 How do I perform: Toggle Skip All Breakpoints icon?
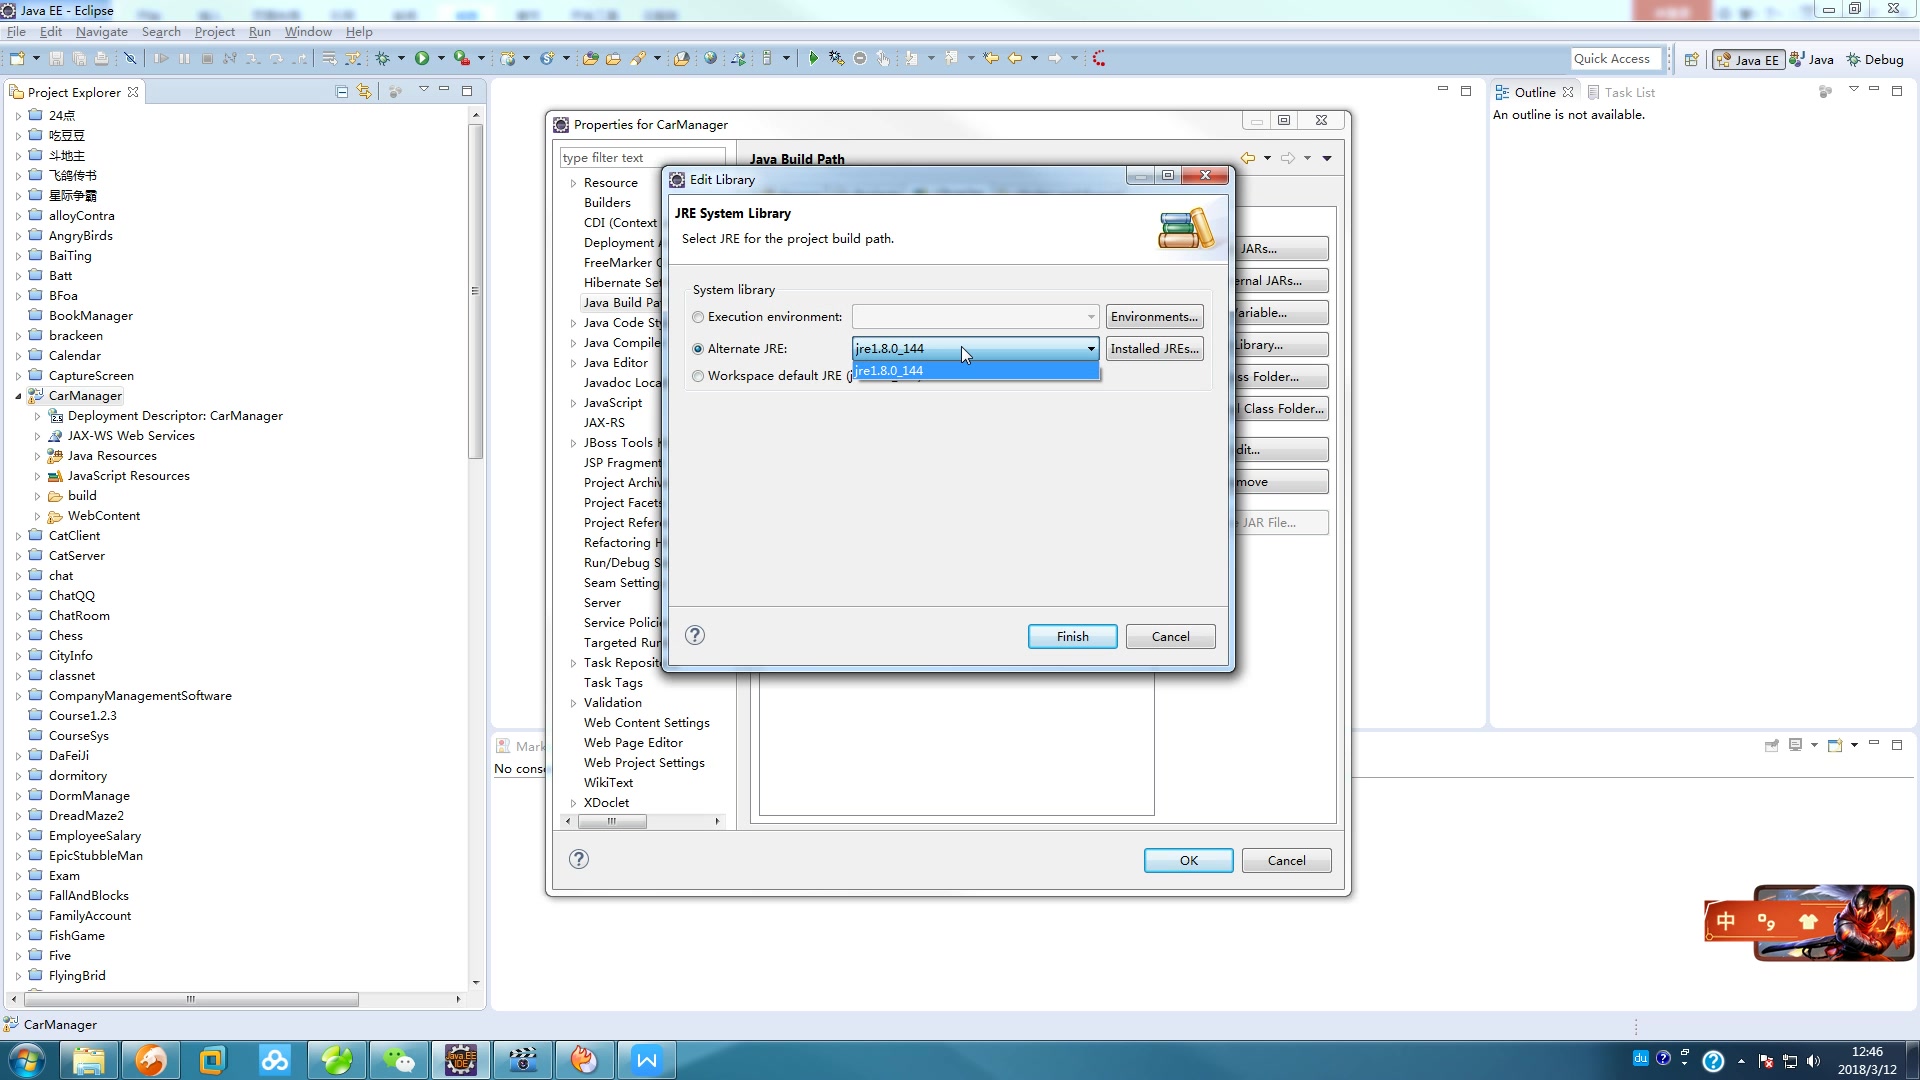click(x=129, y=59)
